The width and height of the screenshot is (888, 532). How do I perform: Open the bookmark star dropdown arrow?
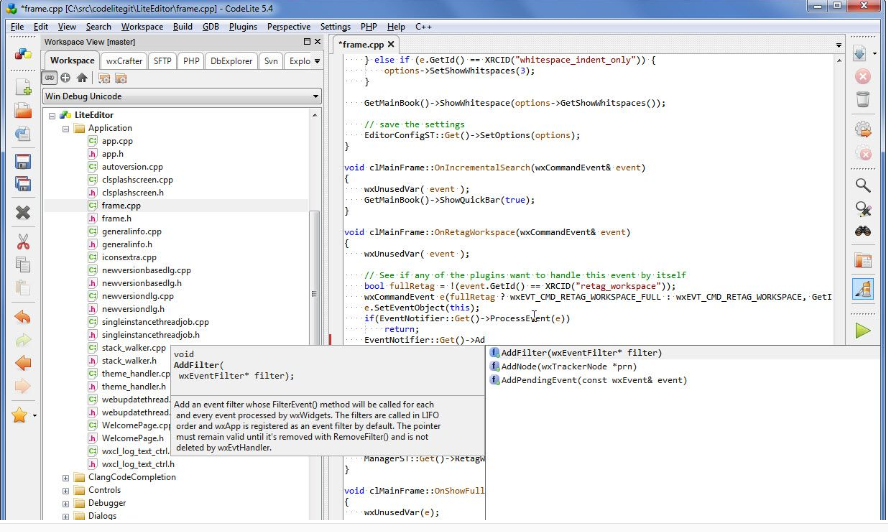coord(35,416)
